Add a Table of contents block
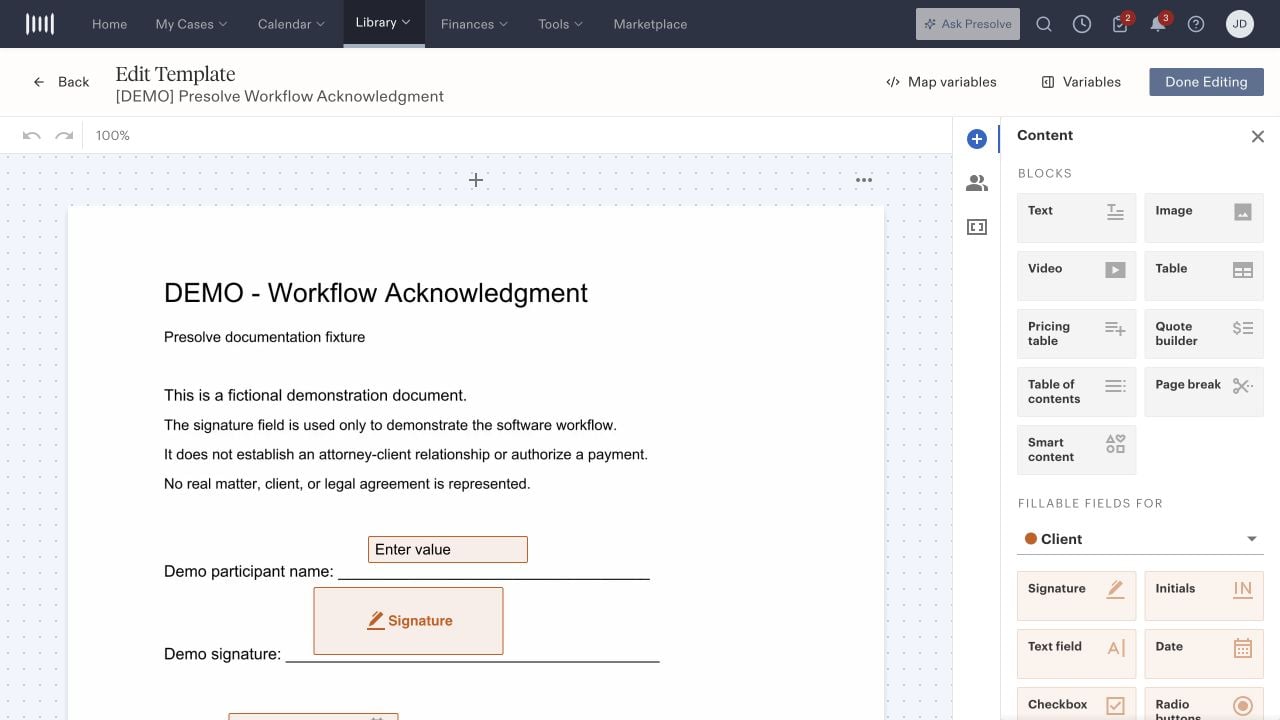The width and height of the screenshot is (1280, 720). [1076, 392]
